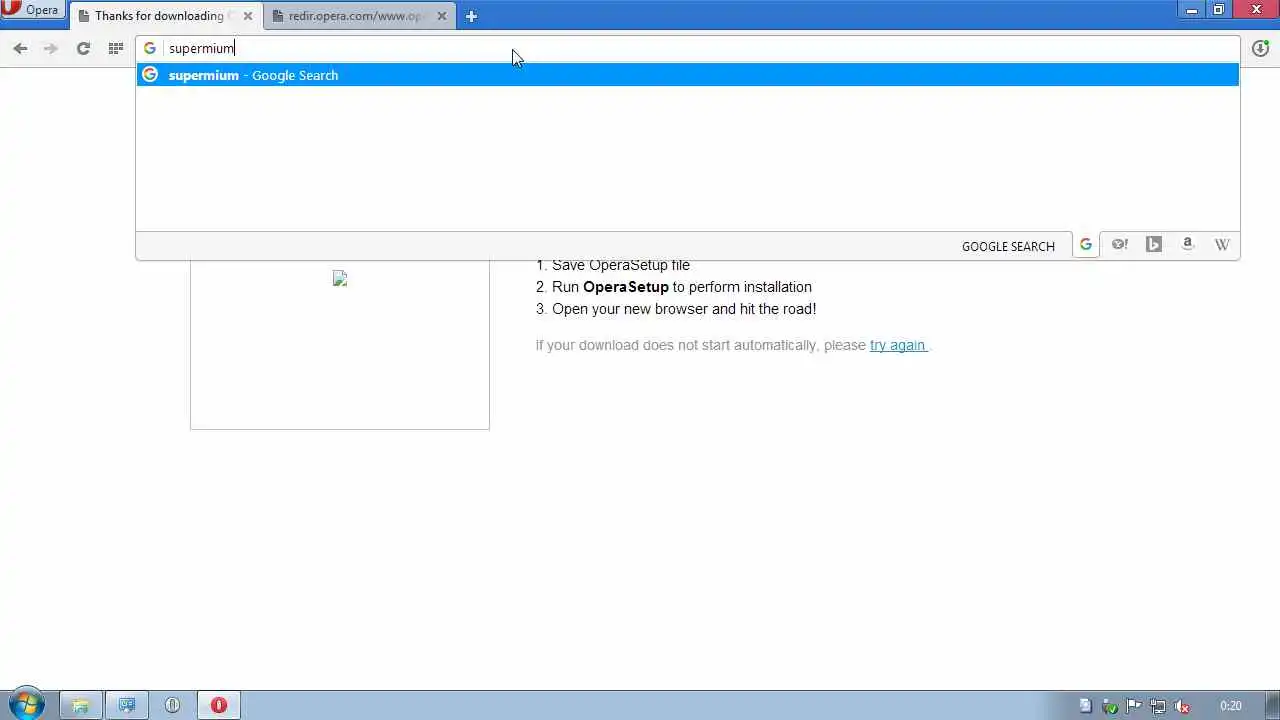Switch to the Thanks for downloading tab
The width and height of the screenshot is (1280, 720).
coord(165,16)
